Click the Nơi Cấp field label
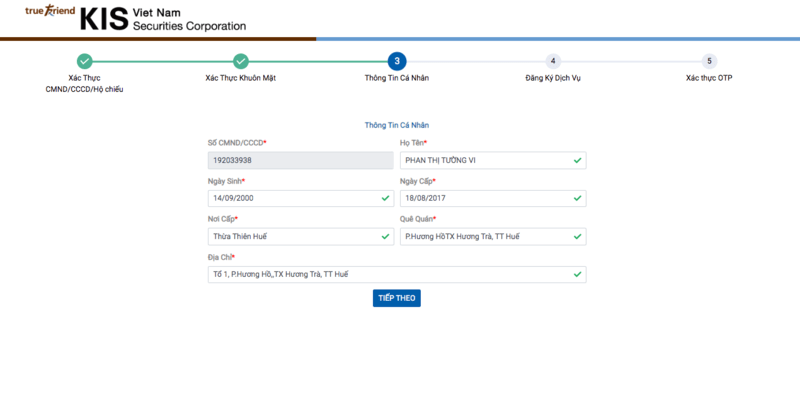This screenshot has width=800, height=397. [223, 219]
